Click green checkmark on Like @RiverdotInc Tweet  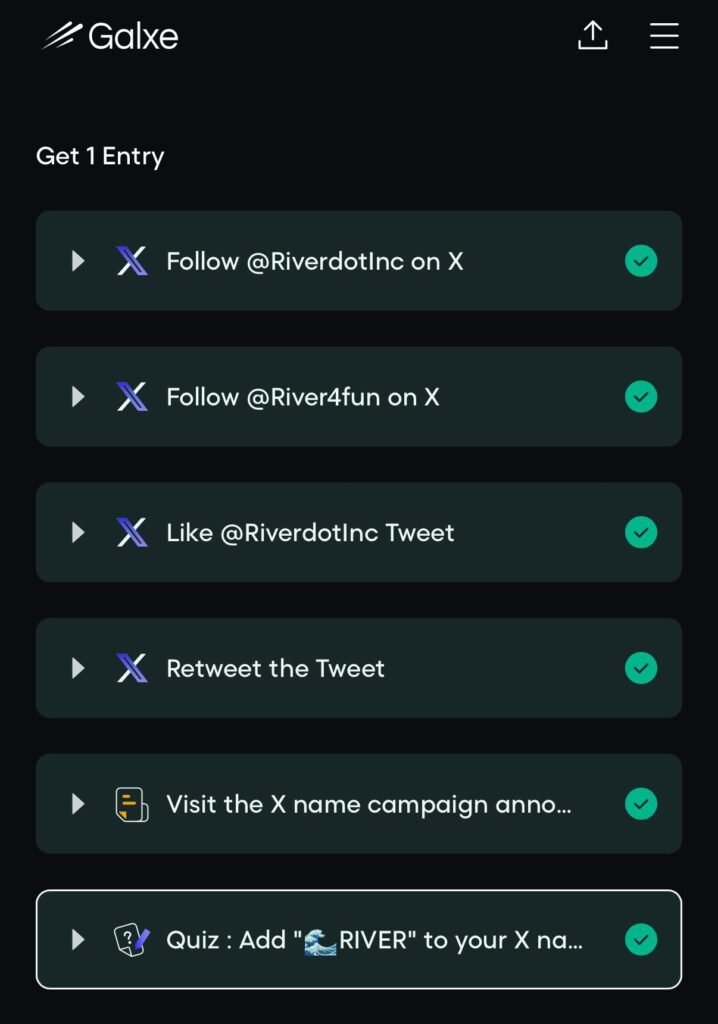pos(641,533)
